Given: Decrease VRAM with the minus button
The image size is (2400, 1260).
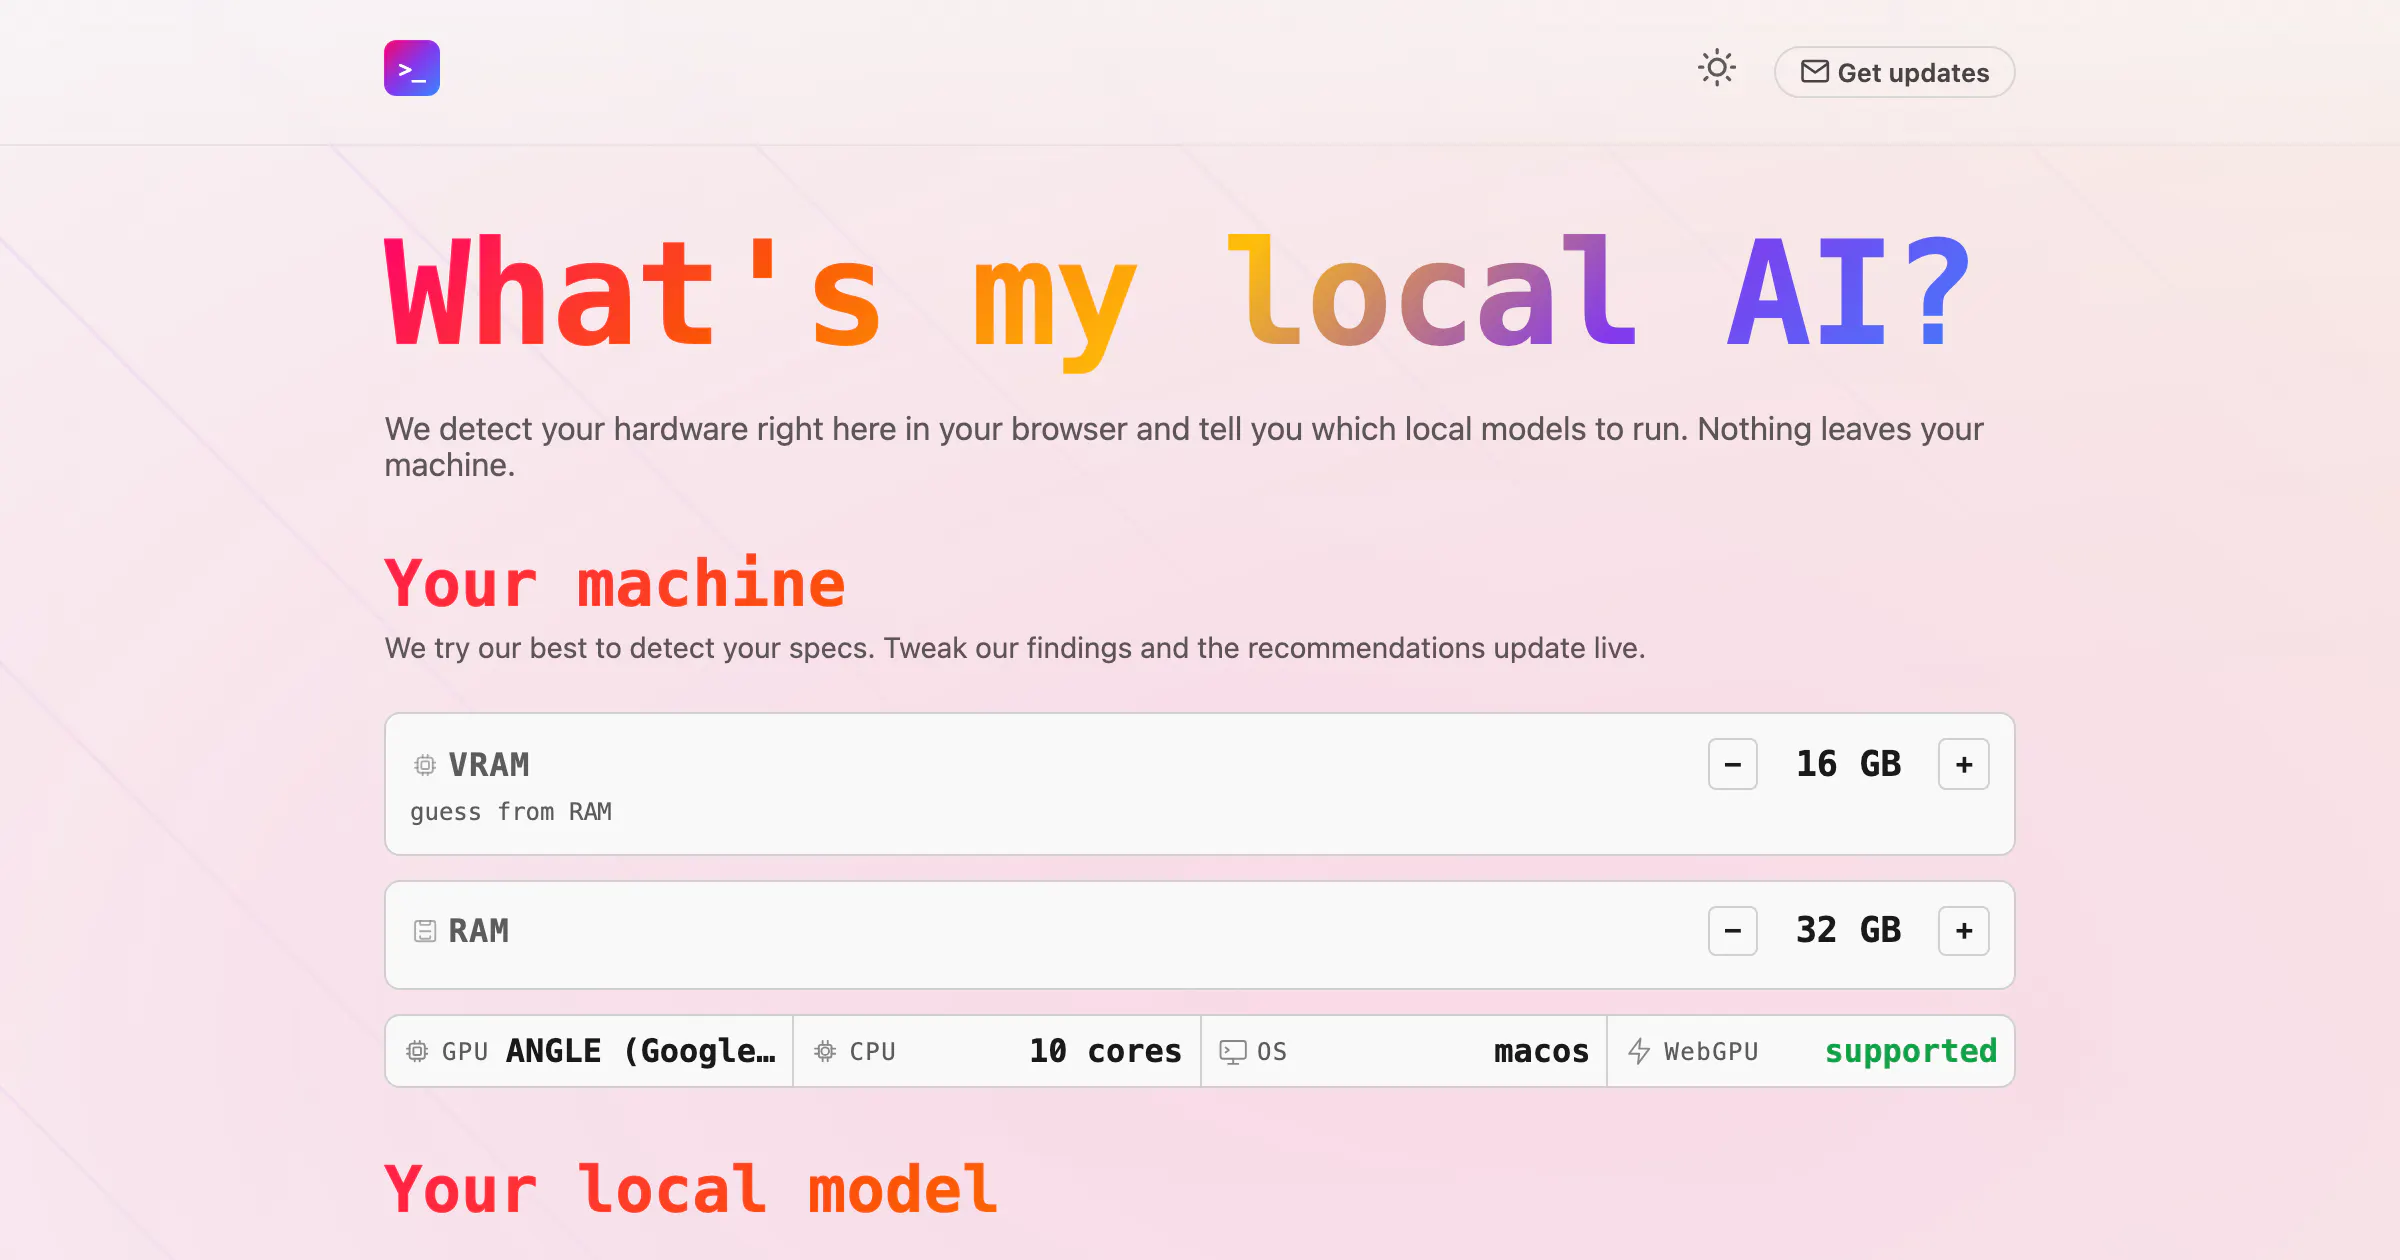Looking at the screenshot, I should click(x=1733, y=764).
